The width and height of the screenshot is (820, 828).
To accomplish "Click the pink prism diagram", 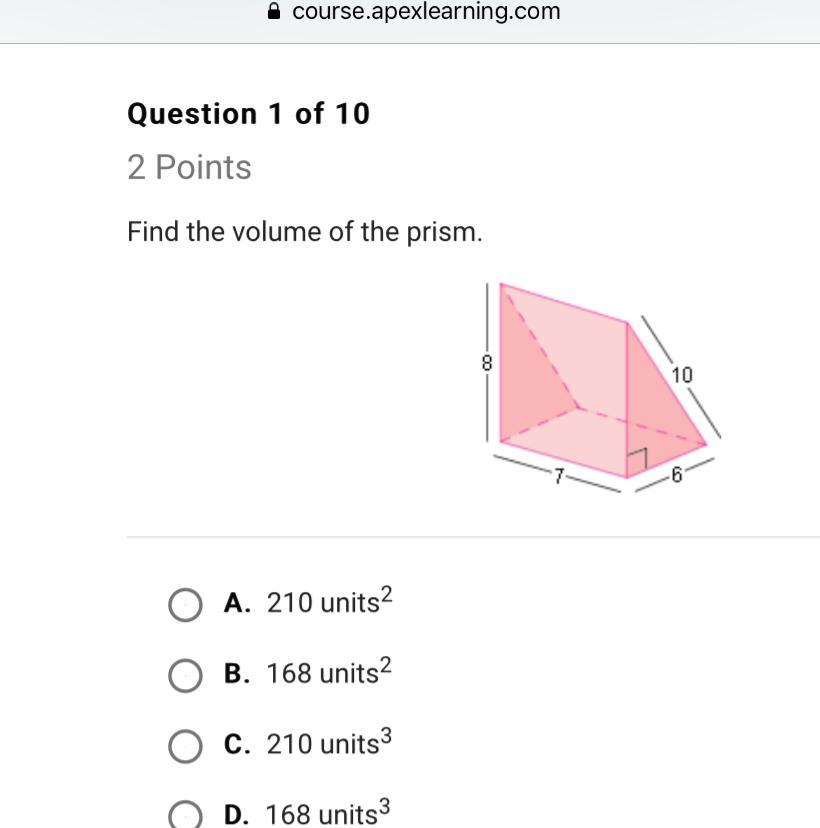I will 602,388.
